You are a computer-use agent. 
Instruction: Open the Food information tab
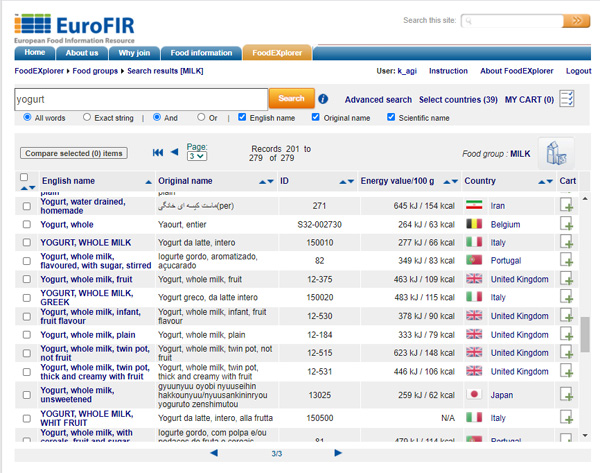click(x=201, y=53)
